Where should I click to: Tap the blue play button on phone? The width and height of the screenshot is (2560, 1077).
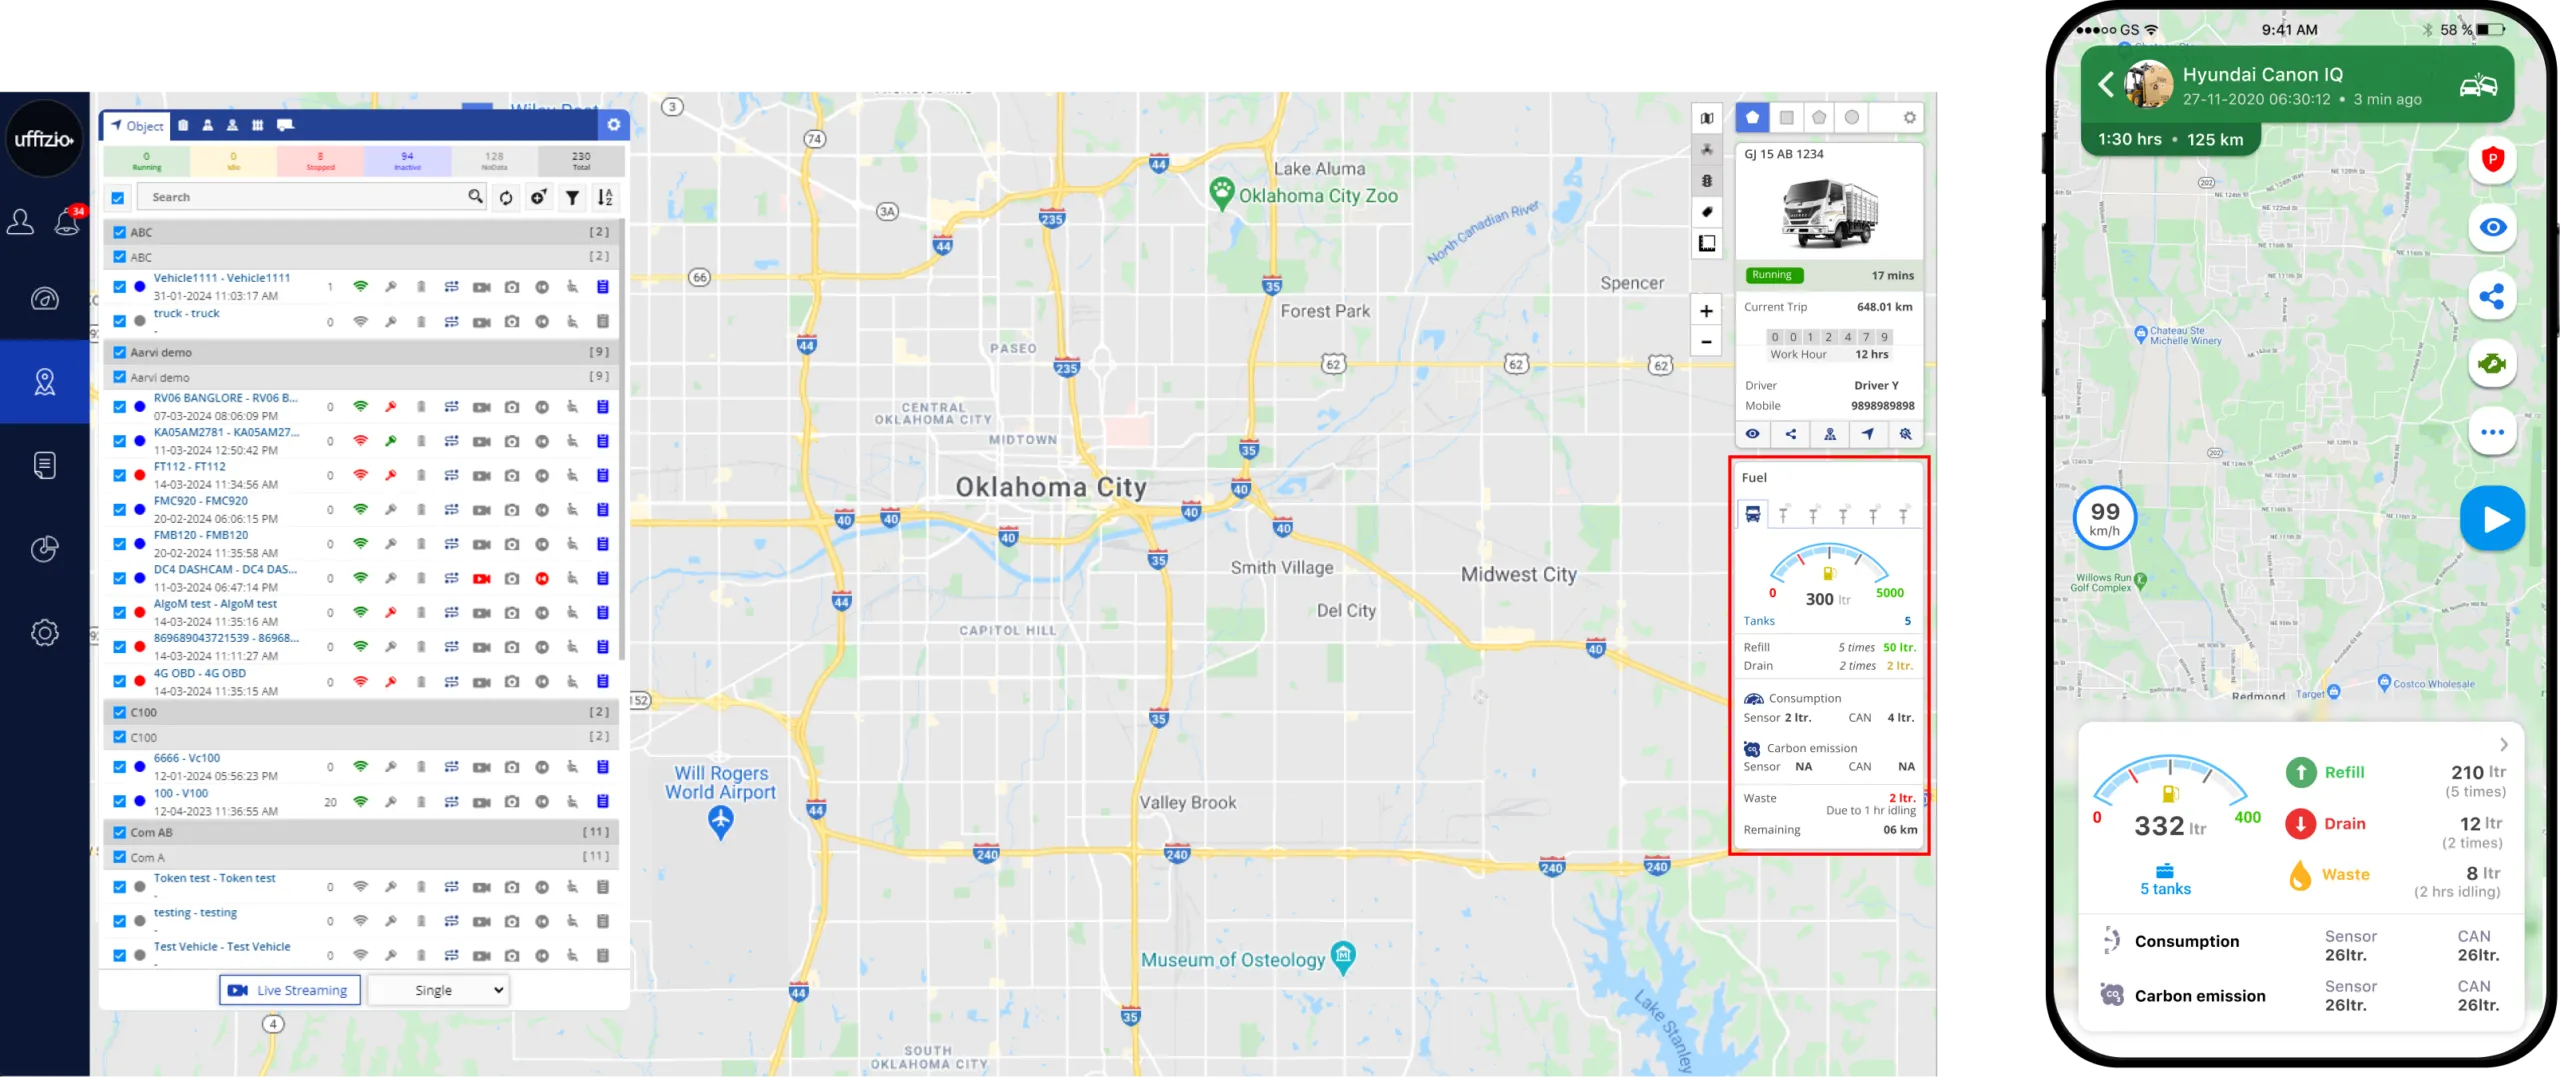[x=2492, y=519]
